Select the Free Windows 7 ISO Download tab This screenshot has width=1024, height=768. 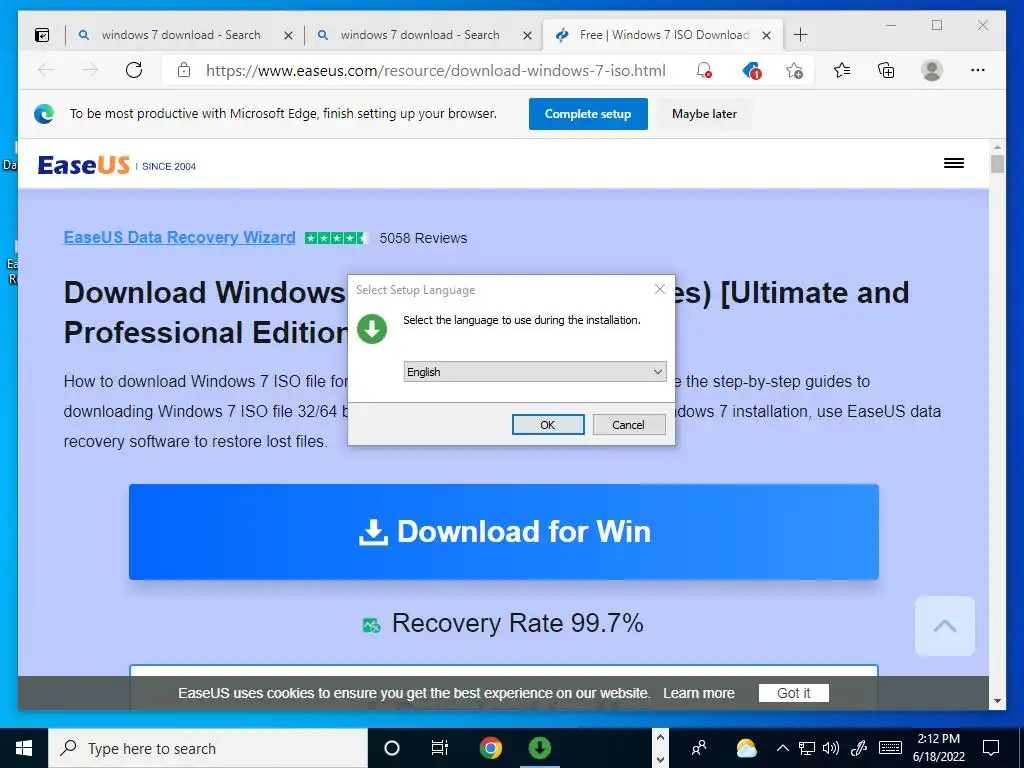tap(664, 35)
